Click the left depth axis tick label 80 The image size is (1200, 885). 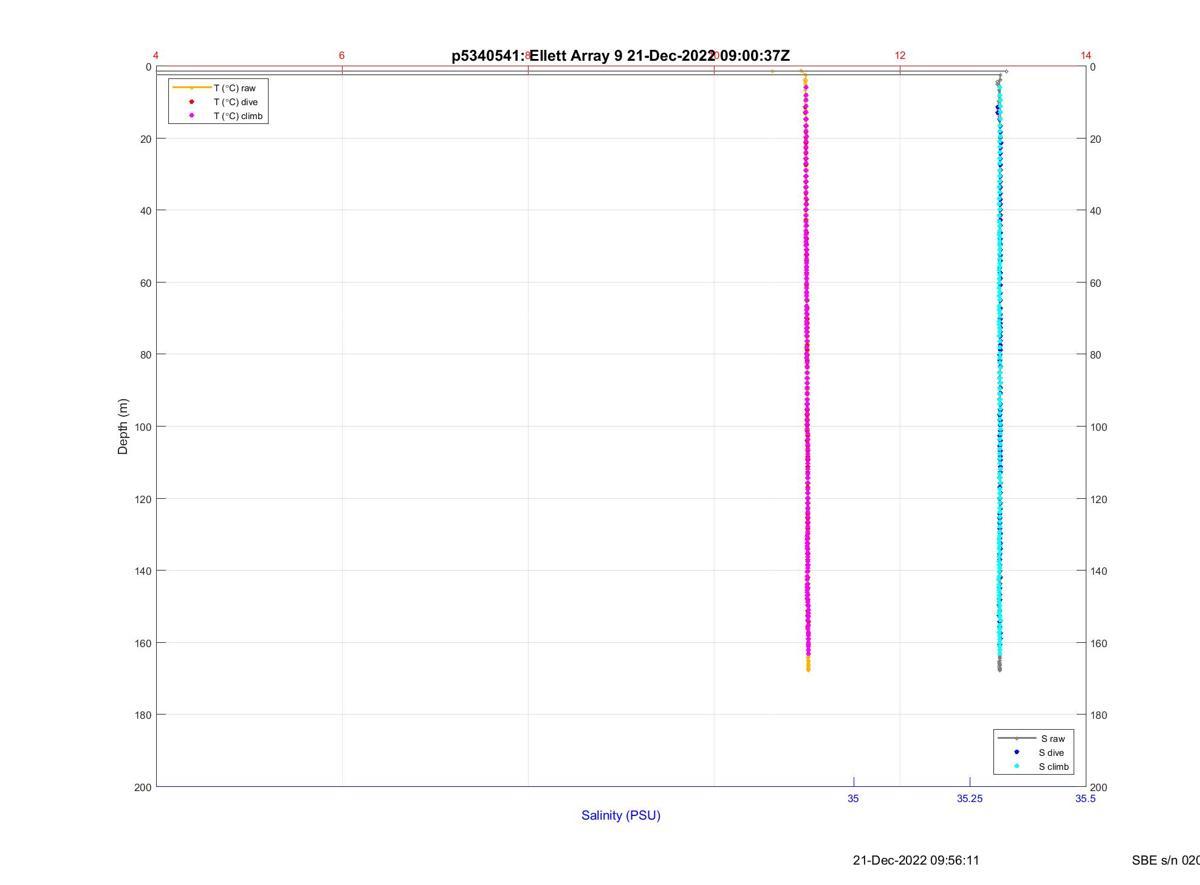(145, 355)
